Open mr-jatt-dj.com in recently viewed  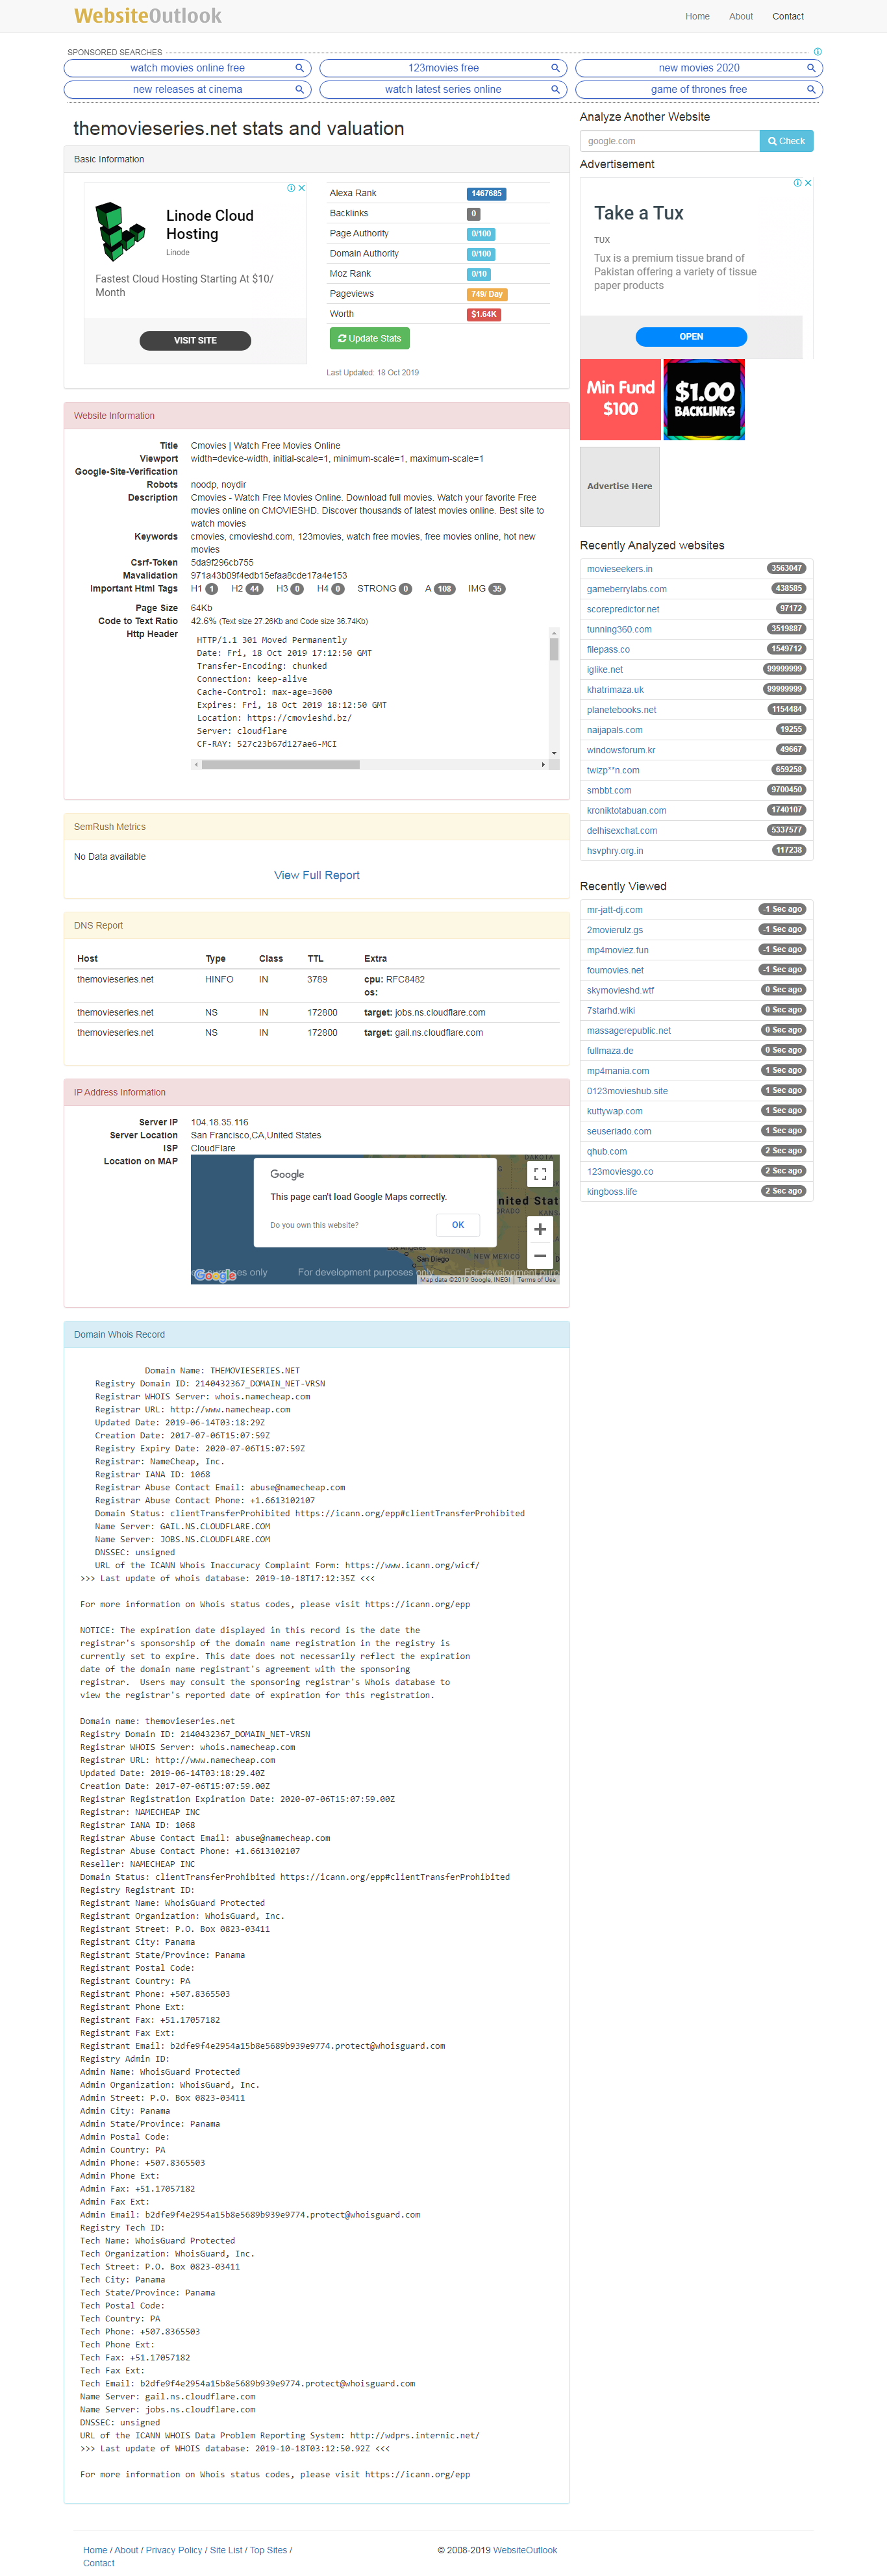pos(614,910)
